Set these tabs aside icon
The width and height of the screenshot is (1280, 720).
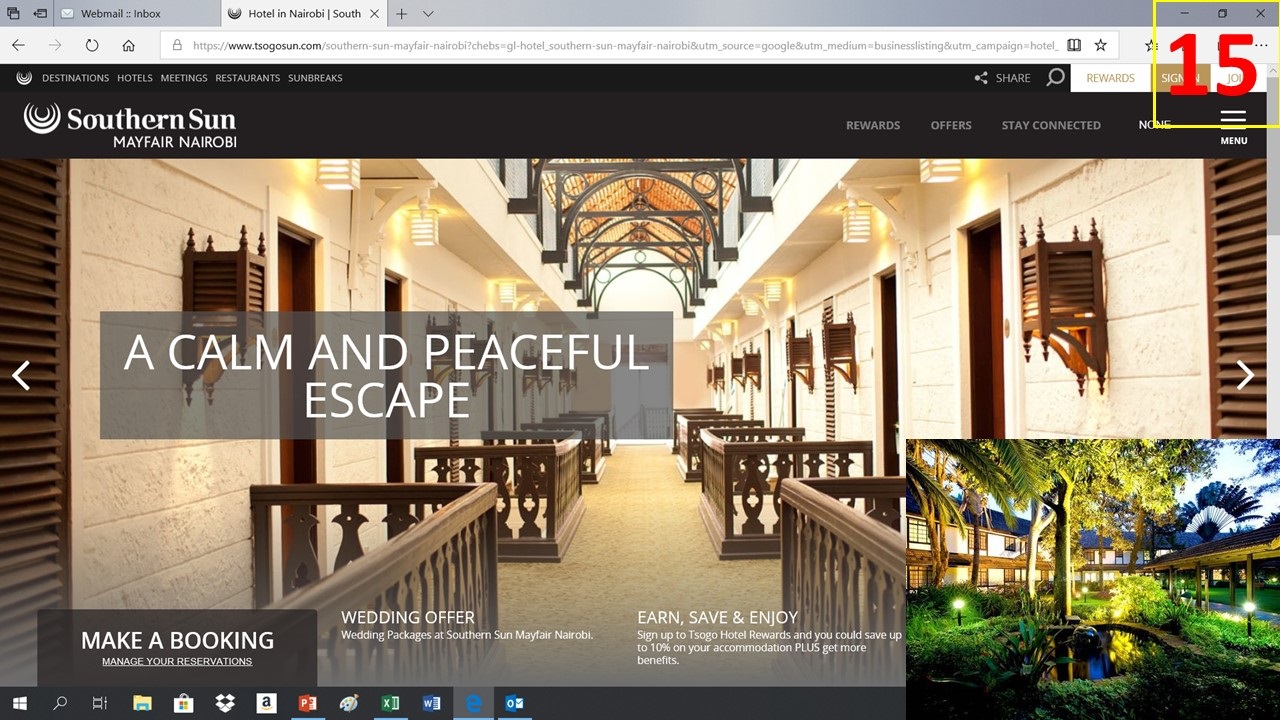click(40, 14)
